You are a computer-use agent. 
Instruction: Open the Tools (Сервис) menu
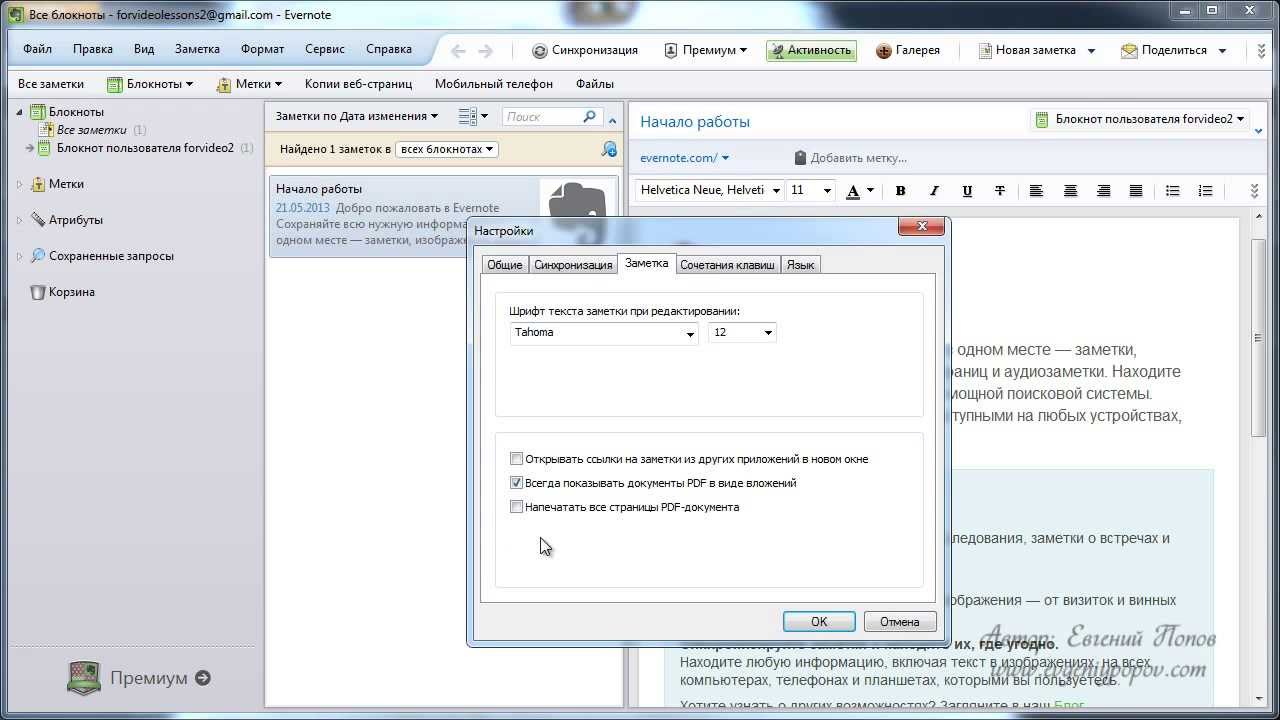325,49
